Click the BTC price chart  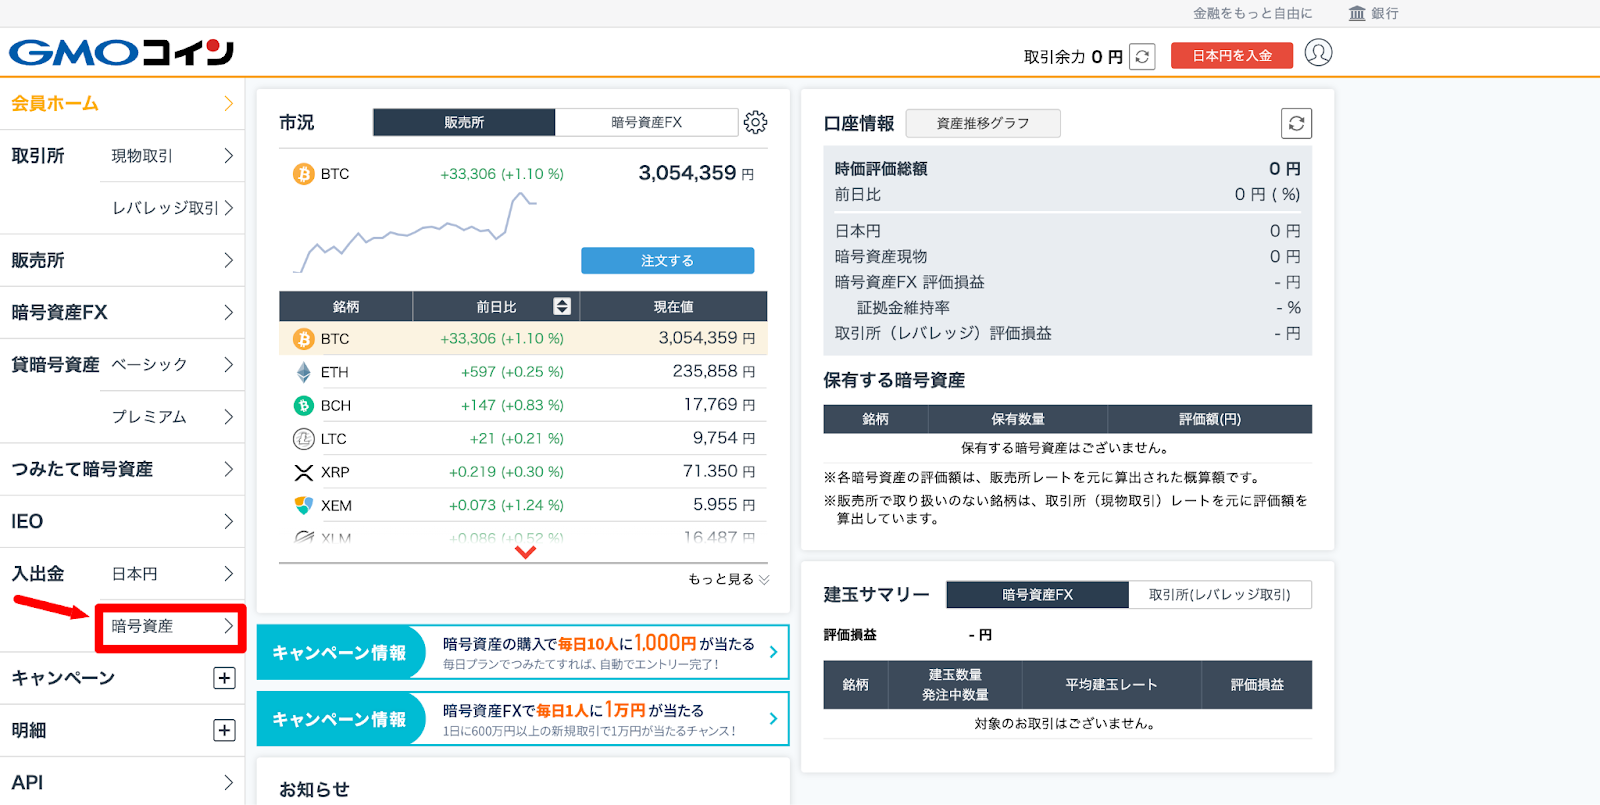415,232
